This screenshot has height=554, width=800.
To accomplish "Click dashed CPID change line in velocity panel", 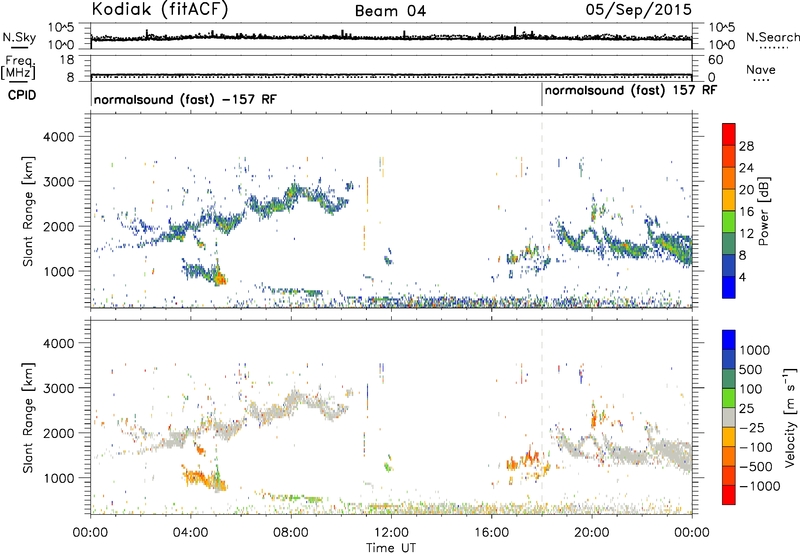I will [542, 417].
